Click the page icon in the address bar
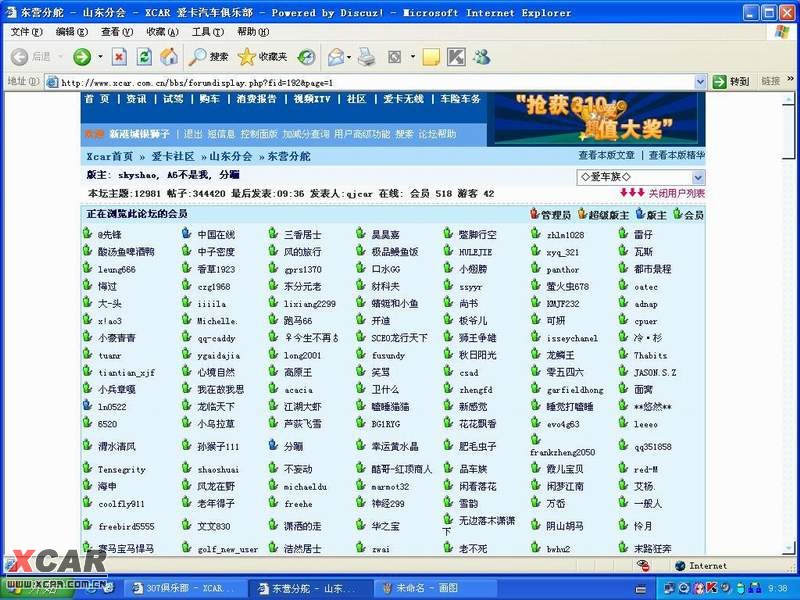 click(x=52, y=82)
